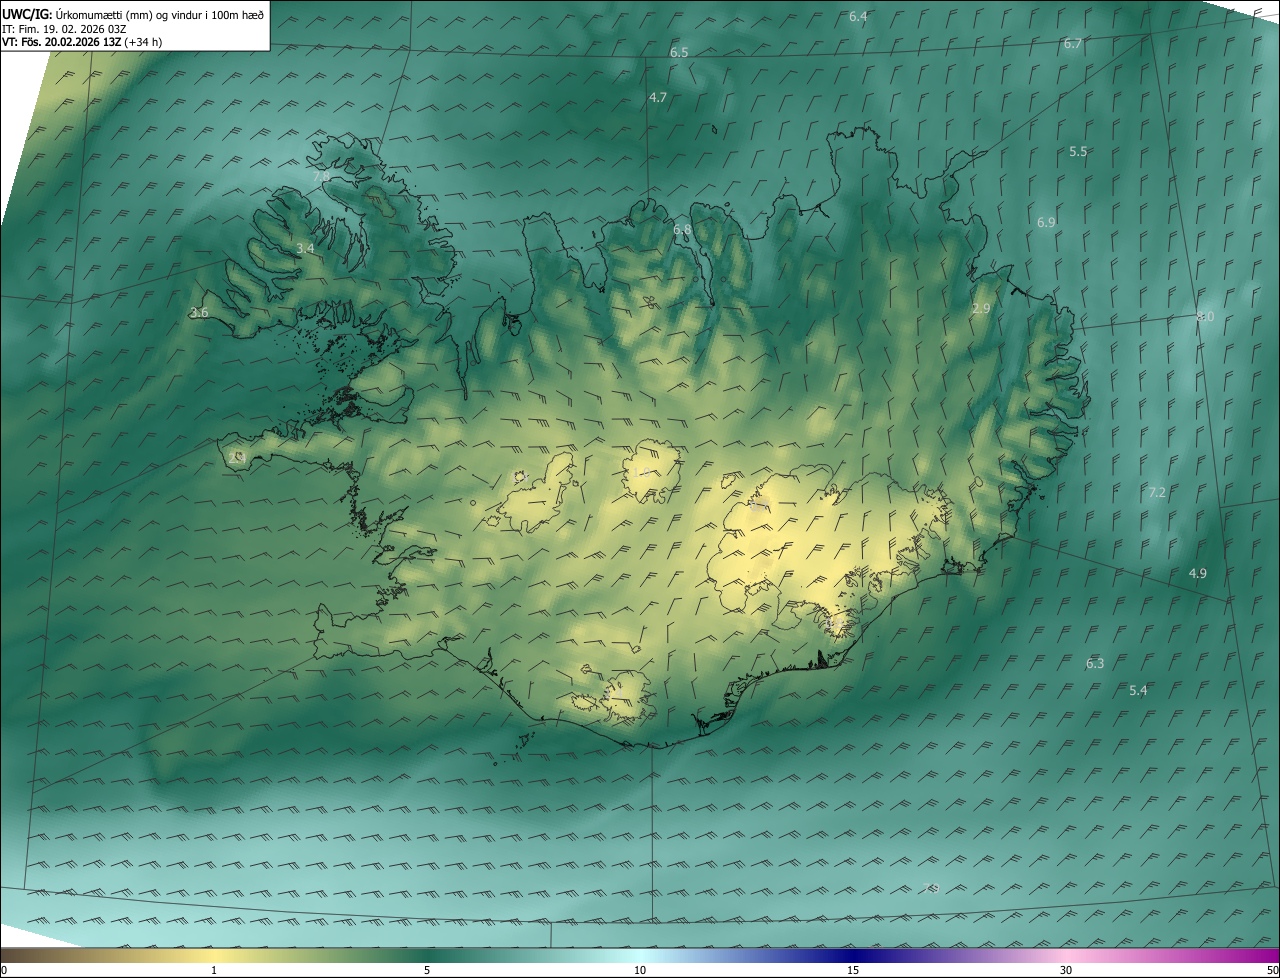Click the 6.7 value label on the map

(x=1073, y=43)
